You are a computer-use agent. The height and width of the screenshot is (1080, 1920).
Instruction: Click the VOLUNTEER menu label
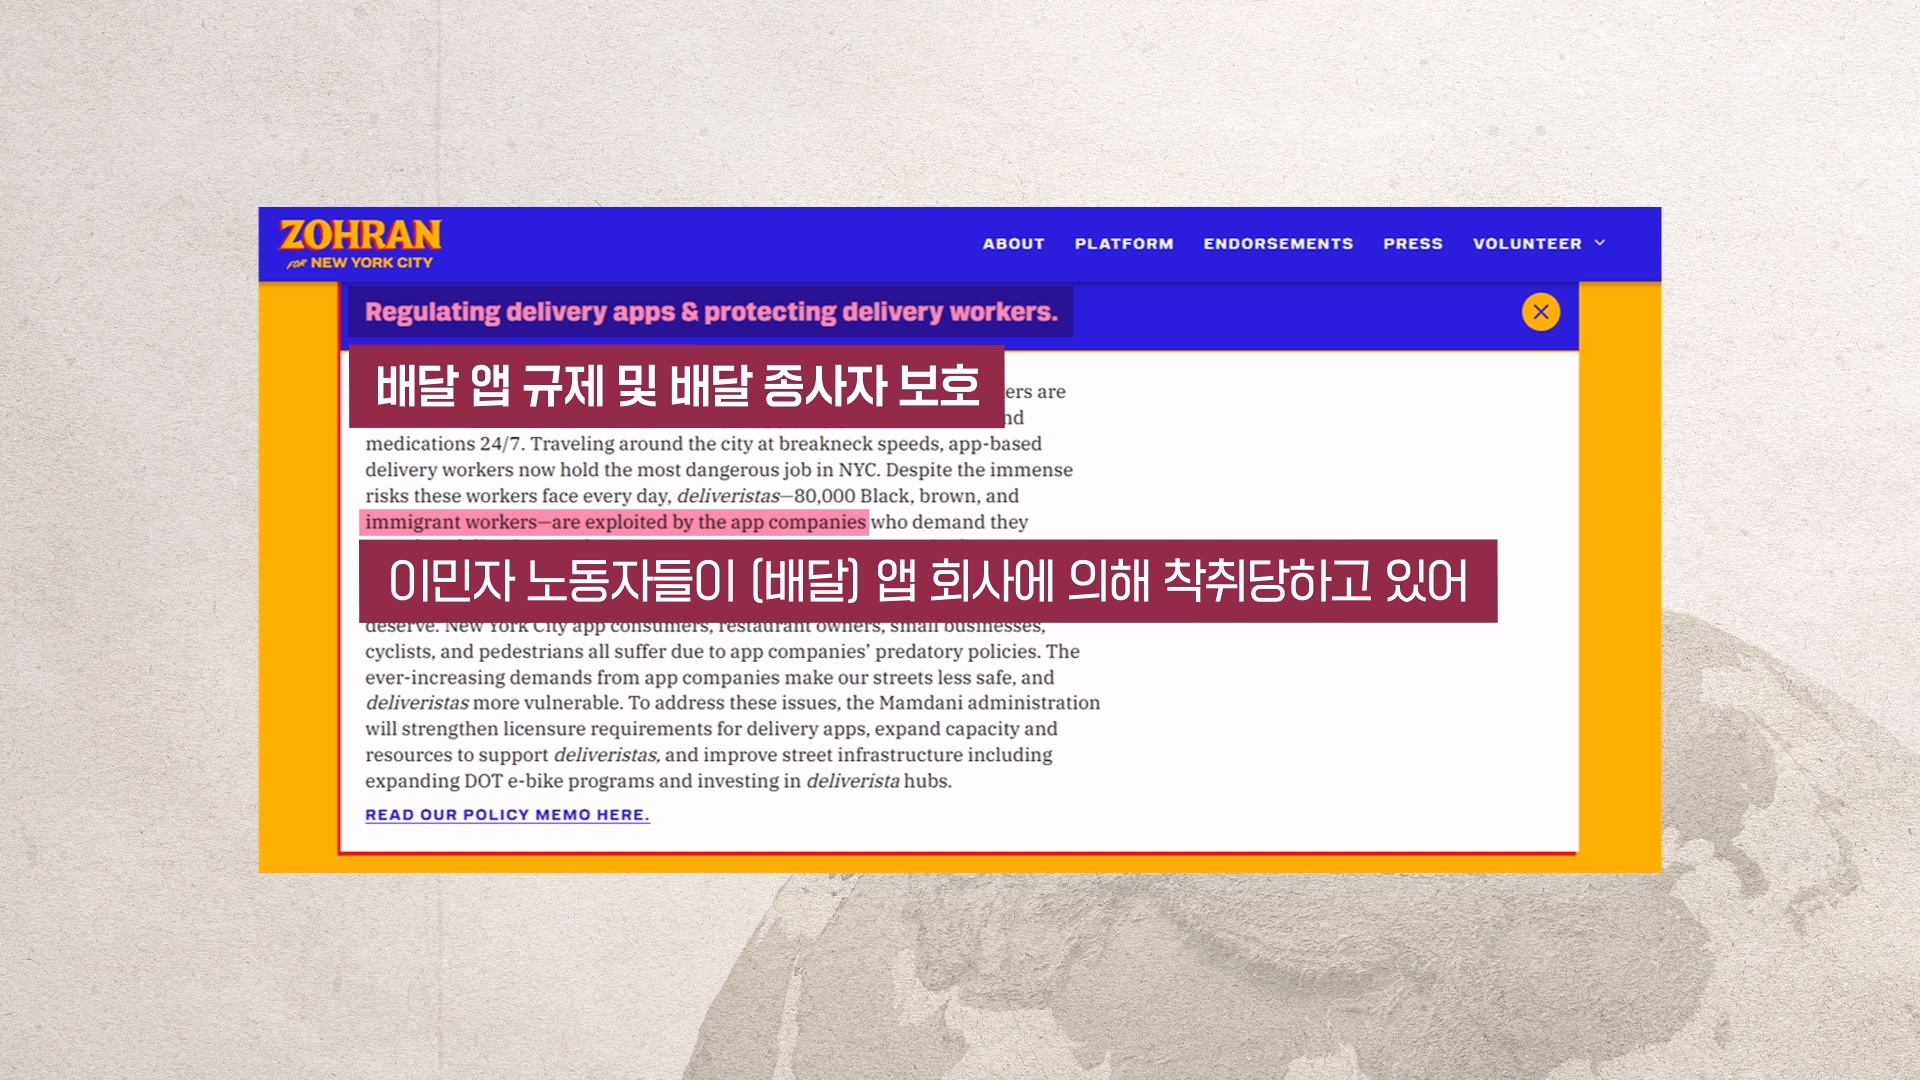[1527, 243]
